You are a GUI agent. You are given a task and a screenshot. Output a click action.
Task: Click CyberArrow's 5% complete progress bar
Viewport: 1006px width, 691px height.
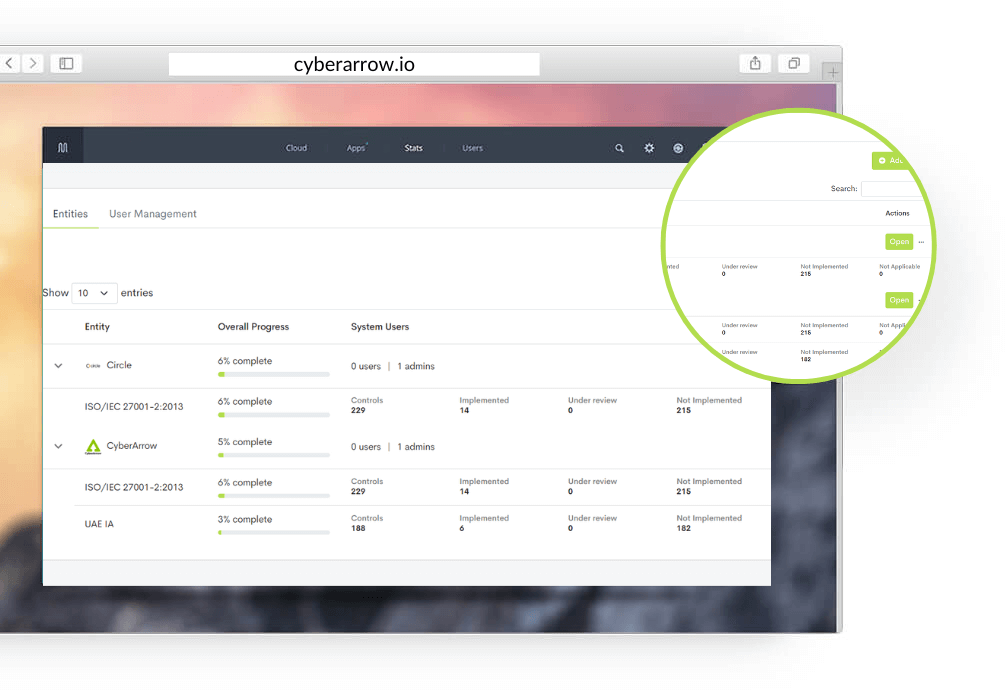(274, 455)
